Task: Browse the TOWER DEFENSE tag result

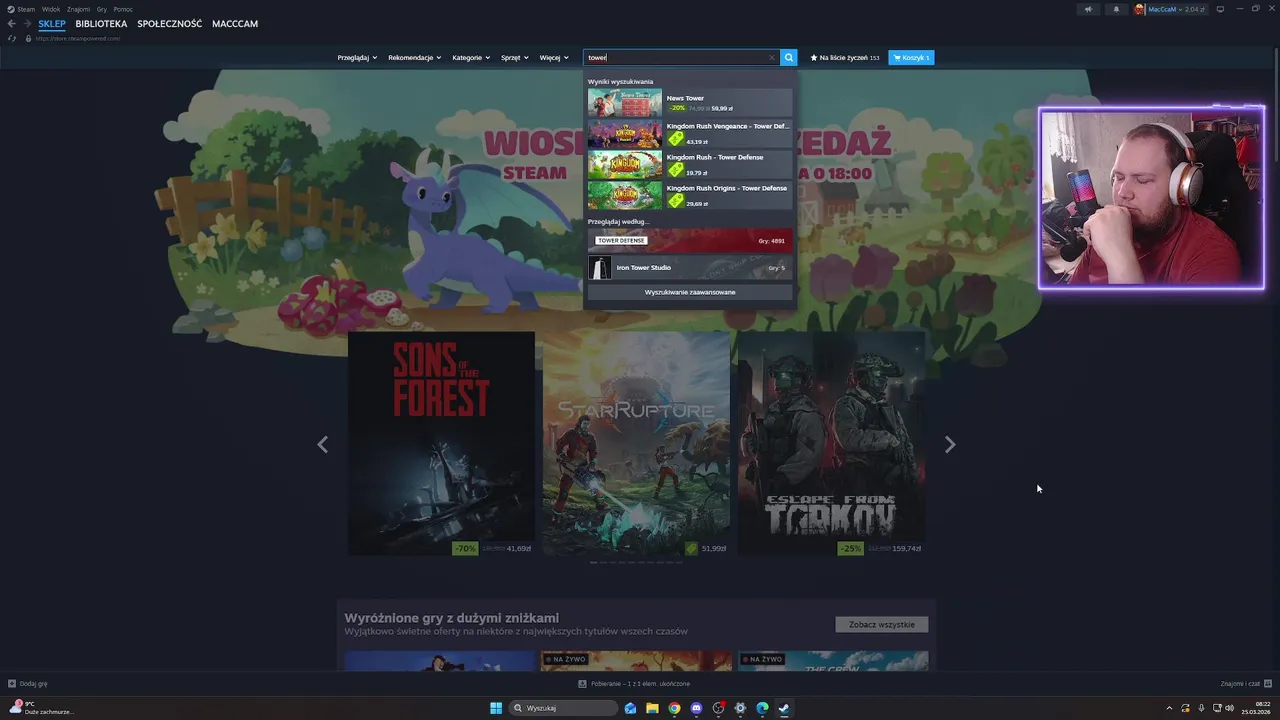Action: coord(690,240)
